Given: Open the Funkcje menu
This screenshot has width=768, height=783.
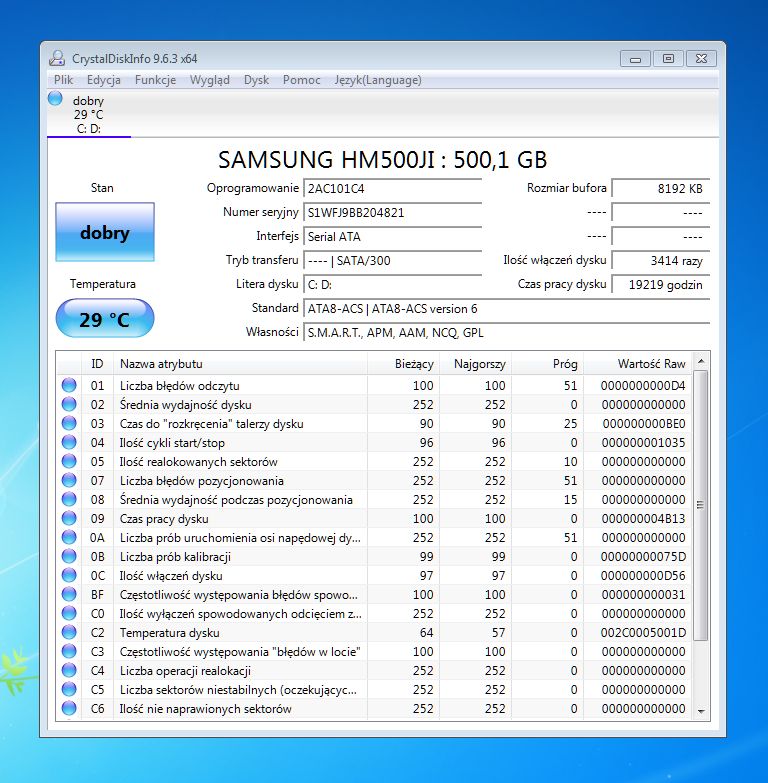Looking at the screenshot, I should tap(155, 80).
